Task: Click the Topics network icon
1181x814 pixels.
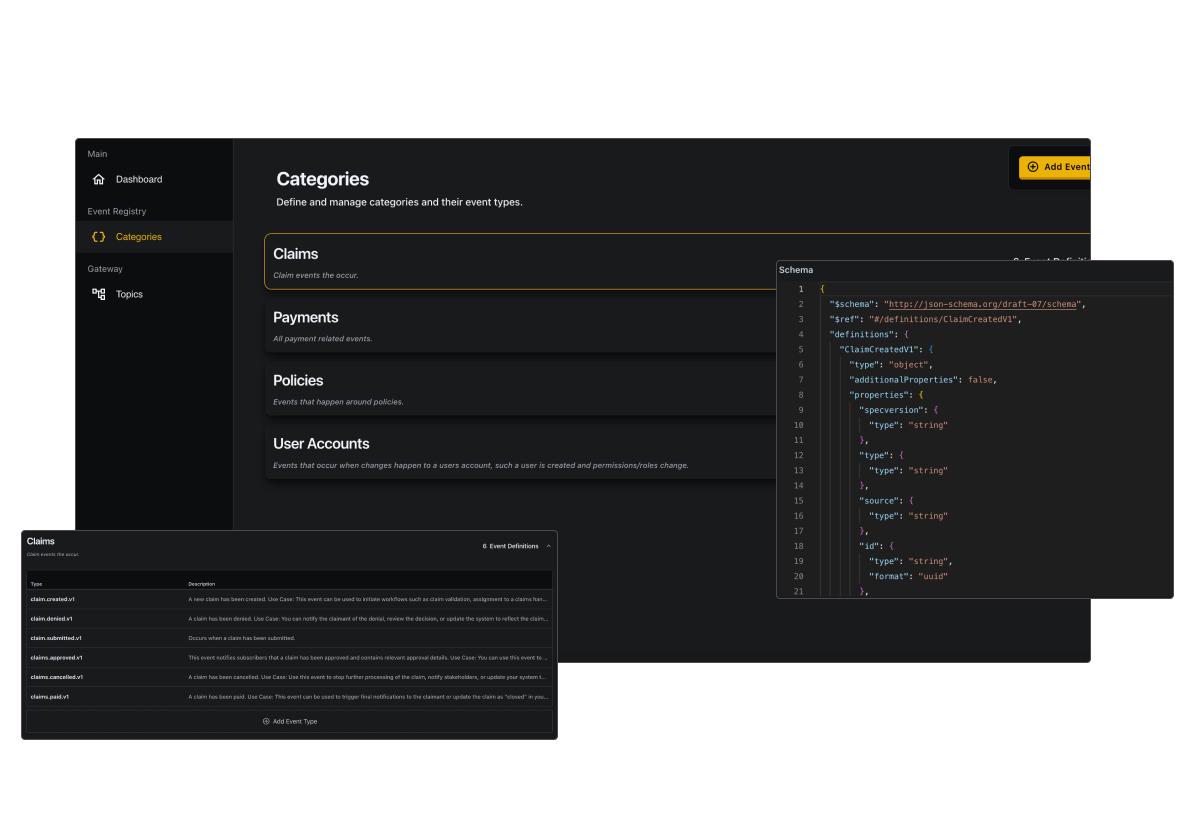Action: pos(98,294)
